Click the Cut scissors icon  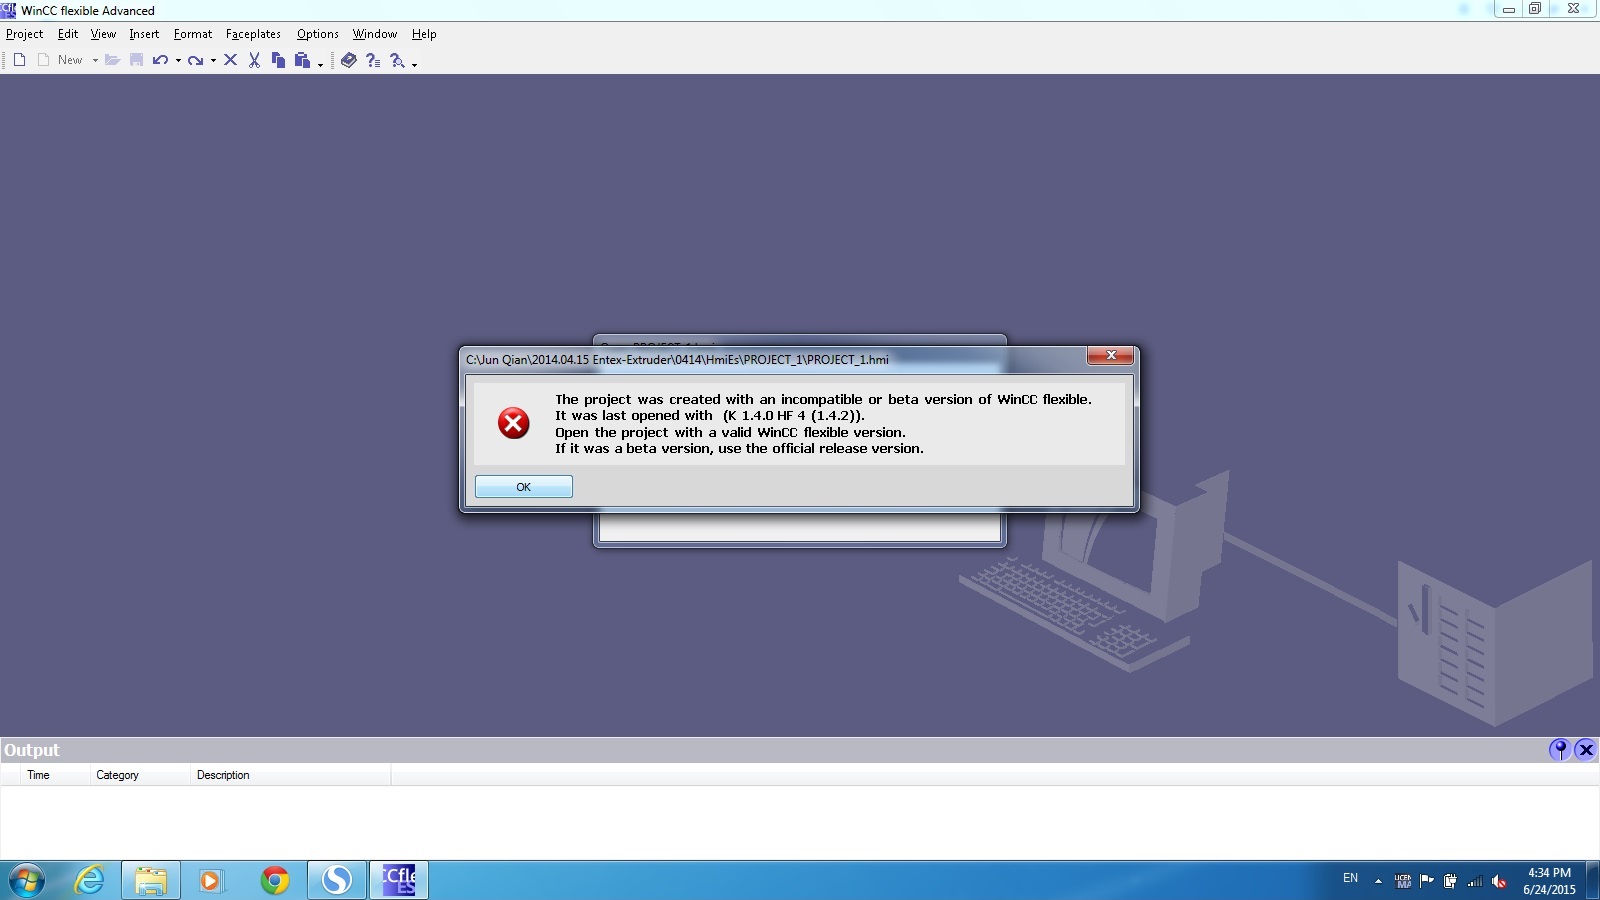click(254, 60)
